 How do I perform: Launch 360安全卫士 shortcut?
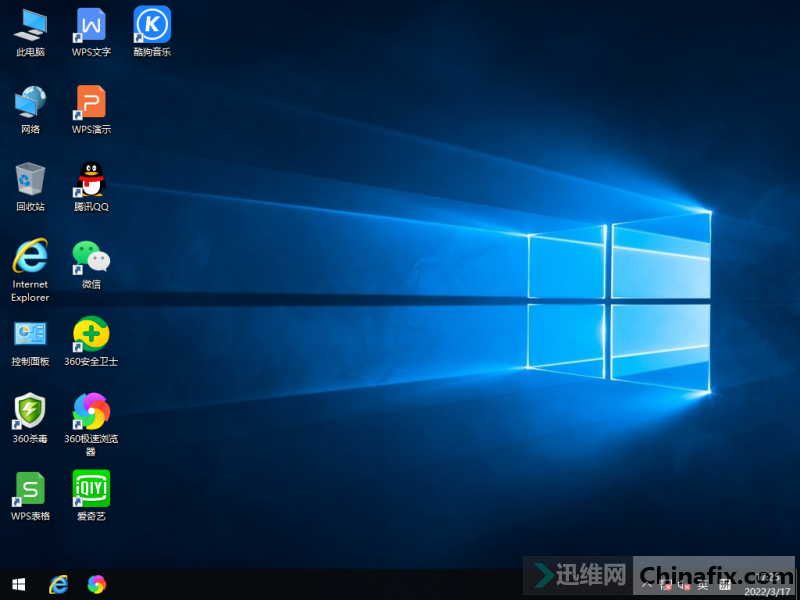tap(91, 342)
